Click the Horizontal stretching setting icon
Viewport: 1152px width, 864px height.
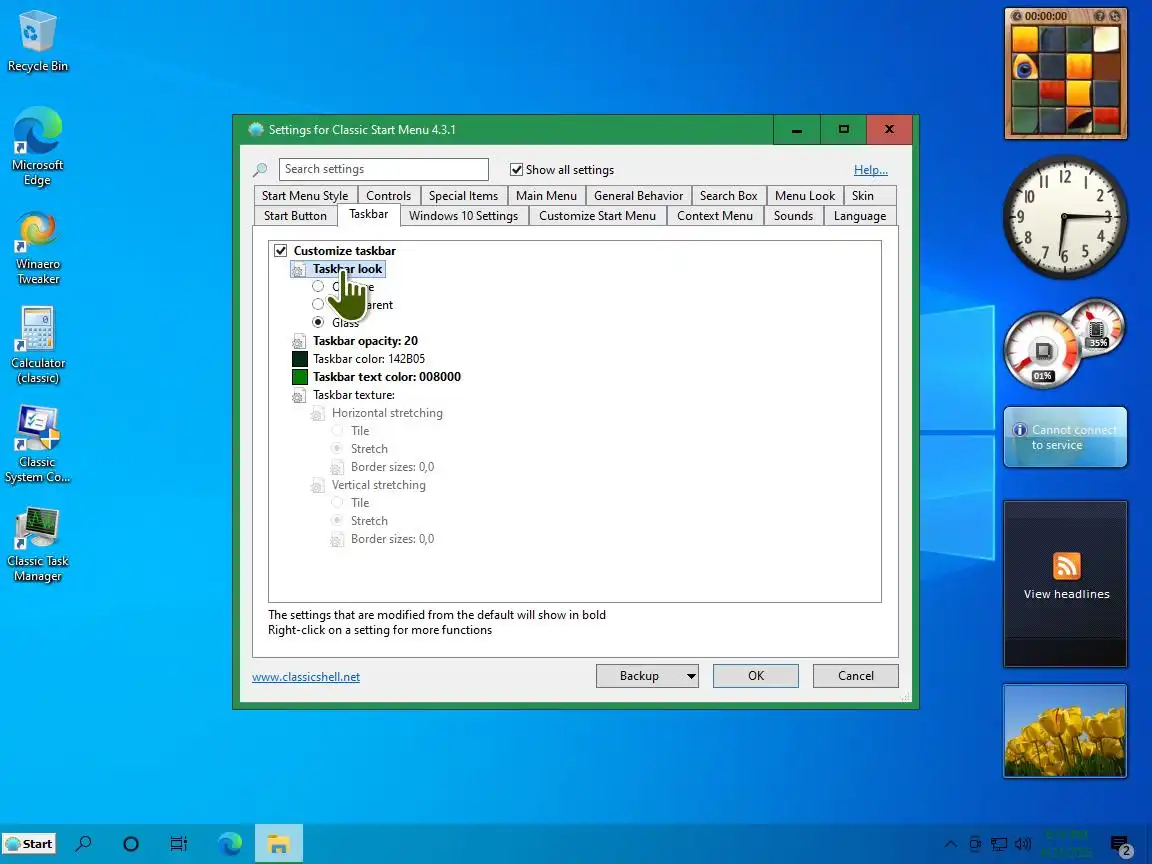pos(317,413)
